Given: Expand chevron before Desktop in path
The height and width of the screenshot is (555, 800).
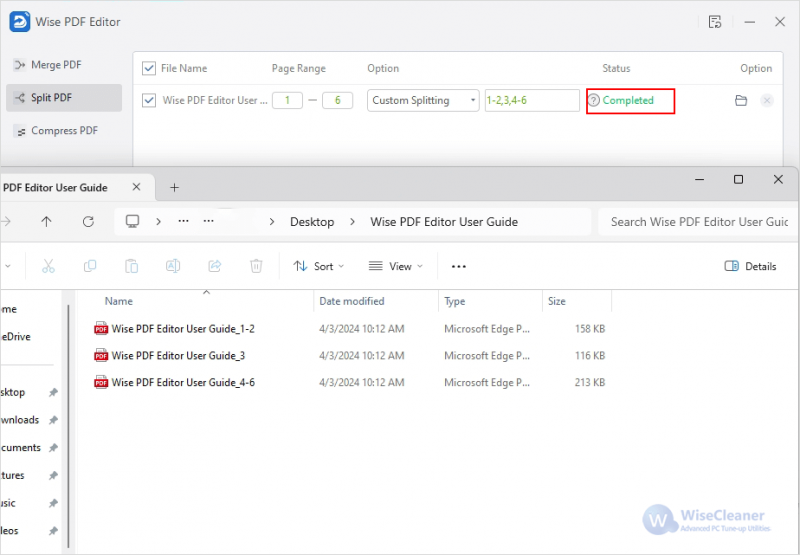Looking at the screenshot, I should click(271, 222).
